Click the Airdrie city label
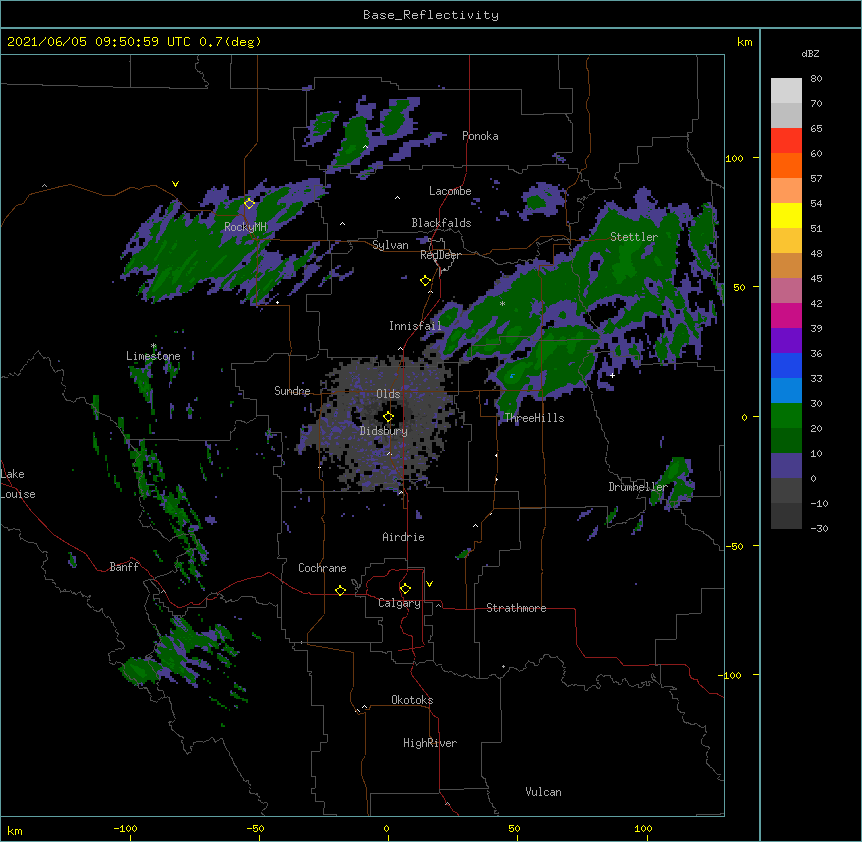Image resolution: width=862 pixels, height=842 pixels. point(404,537)
